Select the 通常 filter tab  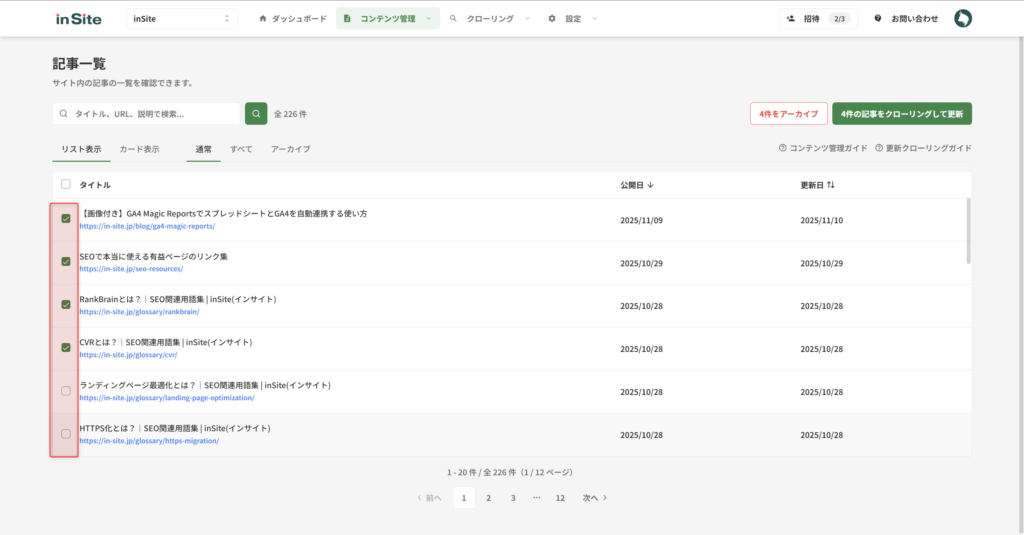pos(204,149)
